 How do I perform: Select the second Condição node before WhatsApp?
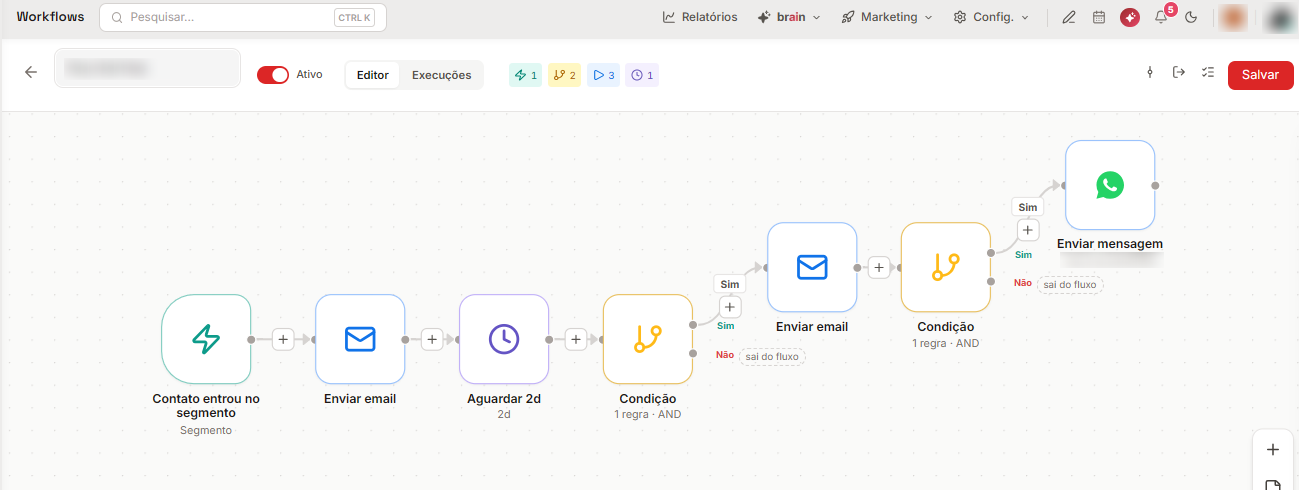946,267
